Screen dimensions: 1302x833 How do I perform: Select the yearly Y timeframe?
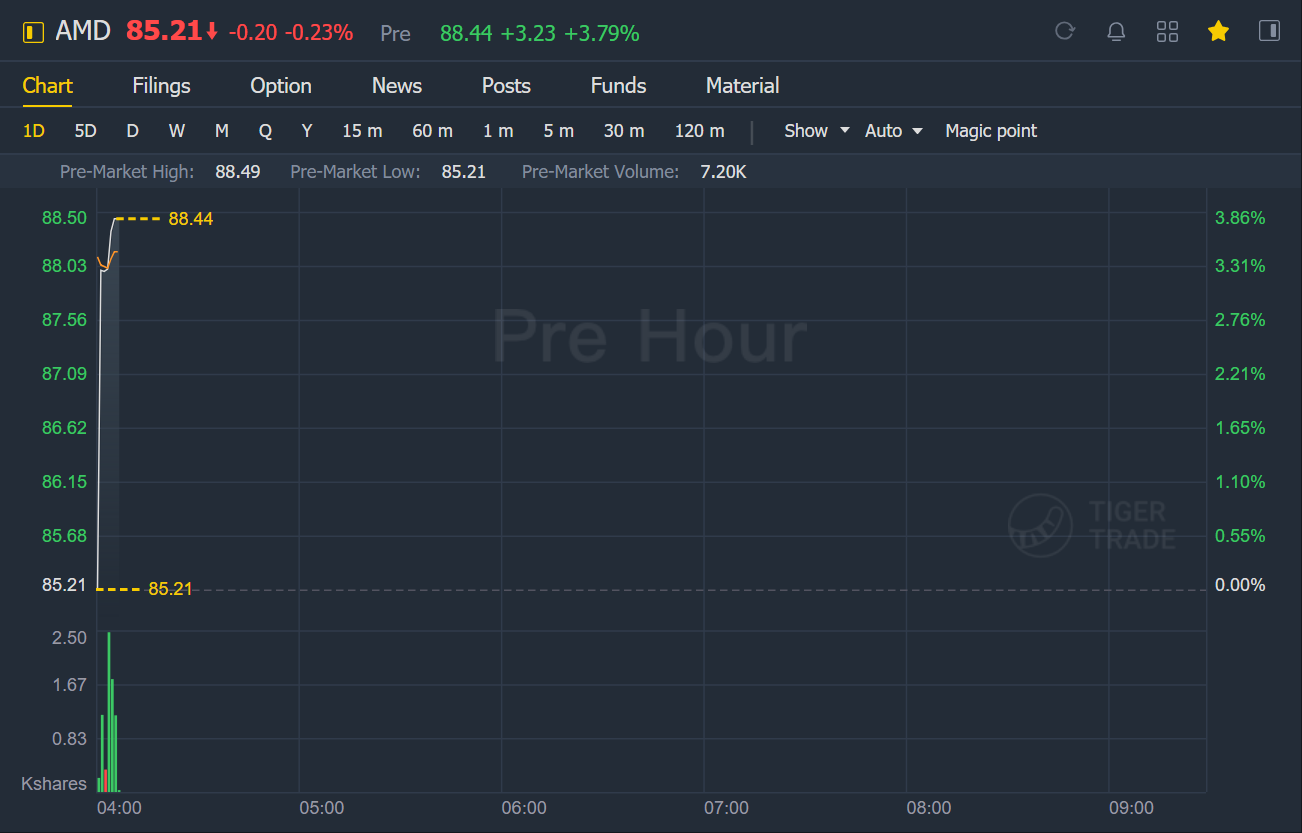(x=307, y=131)
